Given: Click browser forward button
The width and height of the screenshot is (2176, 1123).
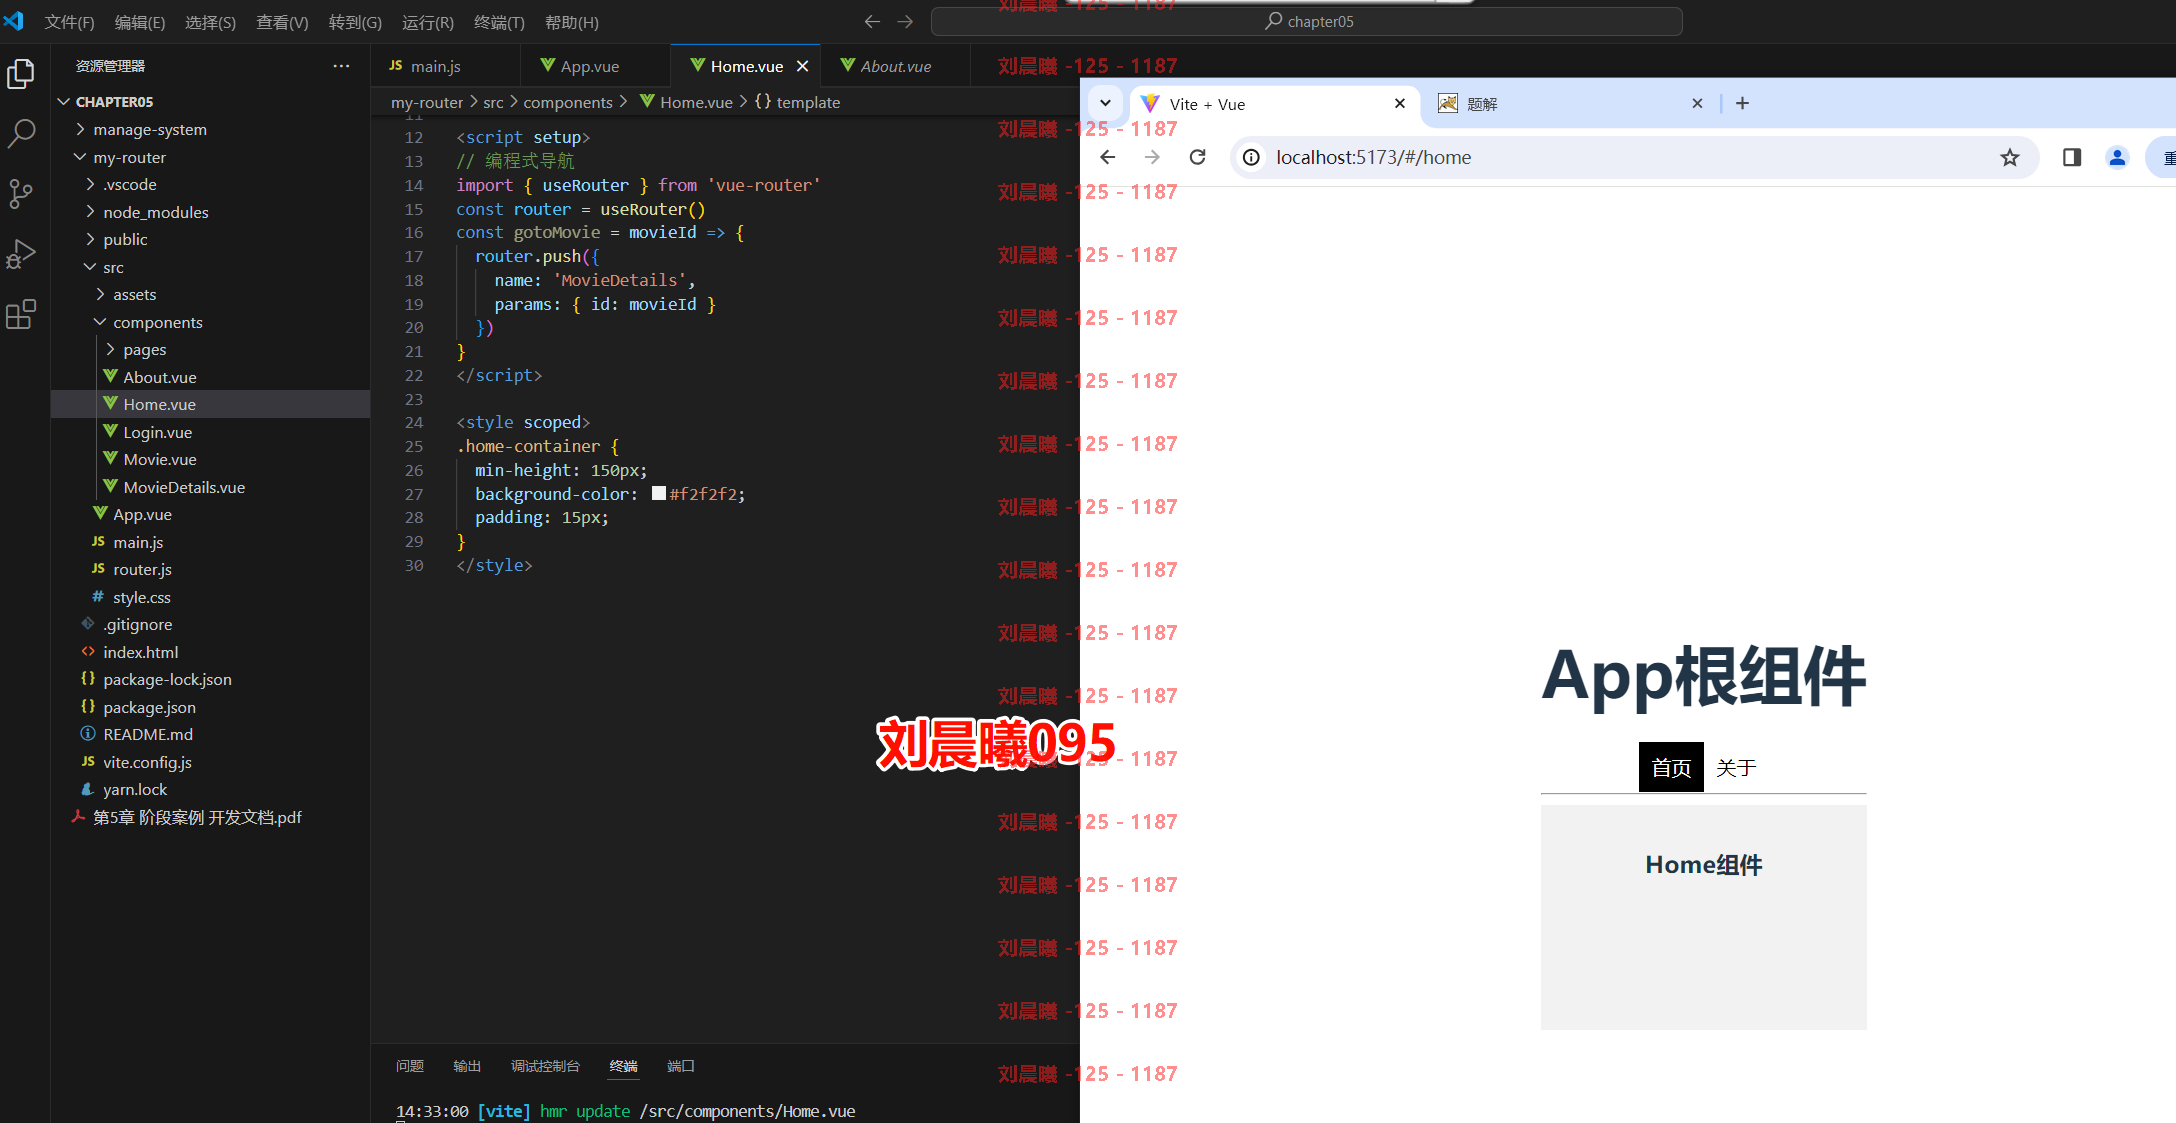Looking at the screenshot, I should point(1152,157).
